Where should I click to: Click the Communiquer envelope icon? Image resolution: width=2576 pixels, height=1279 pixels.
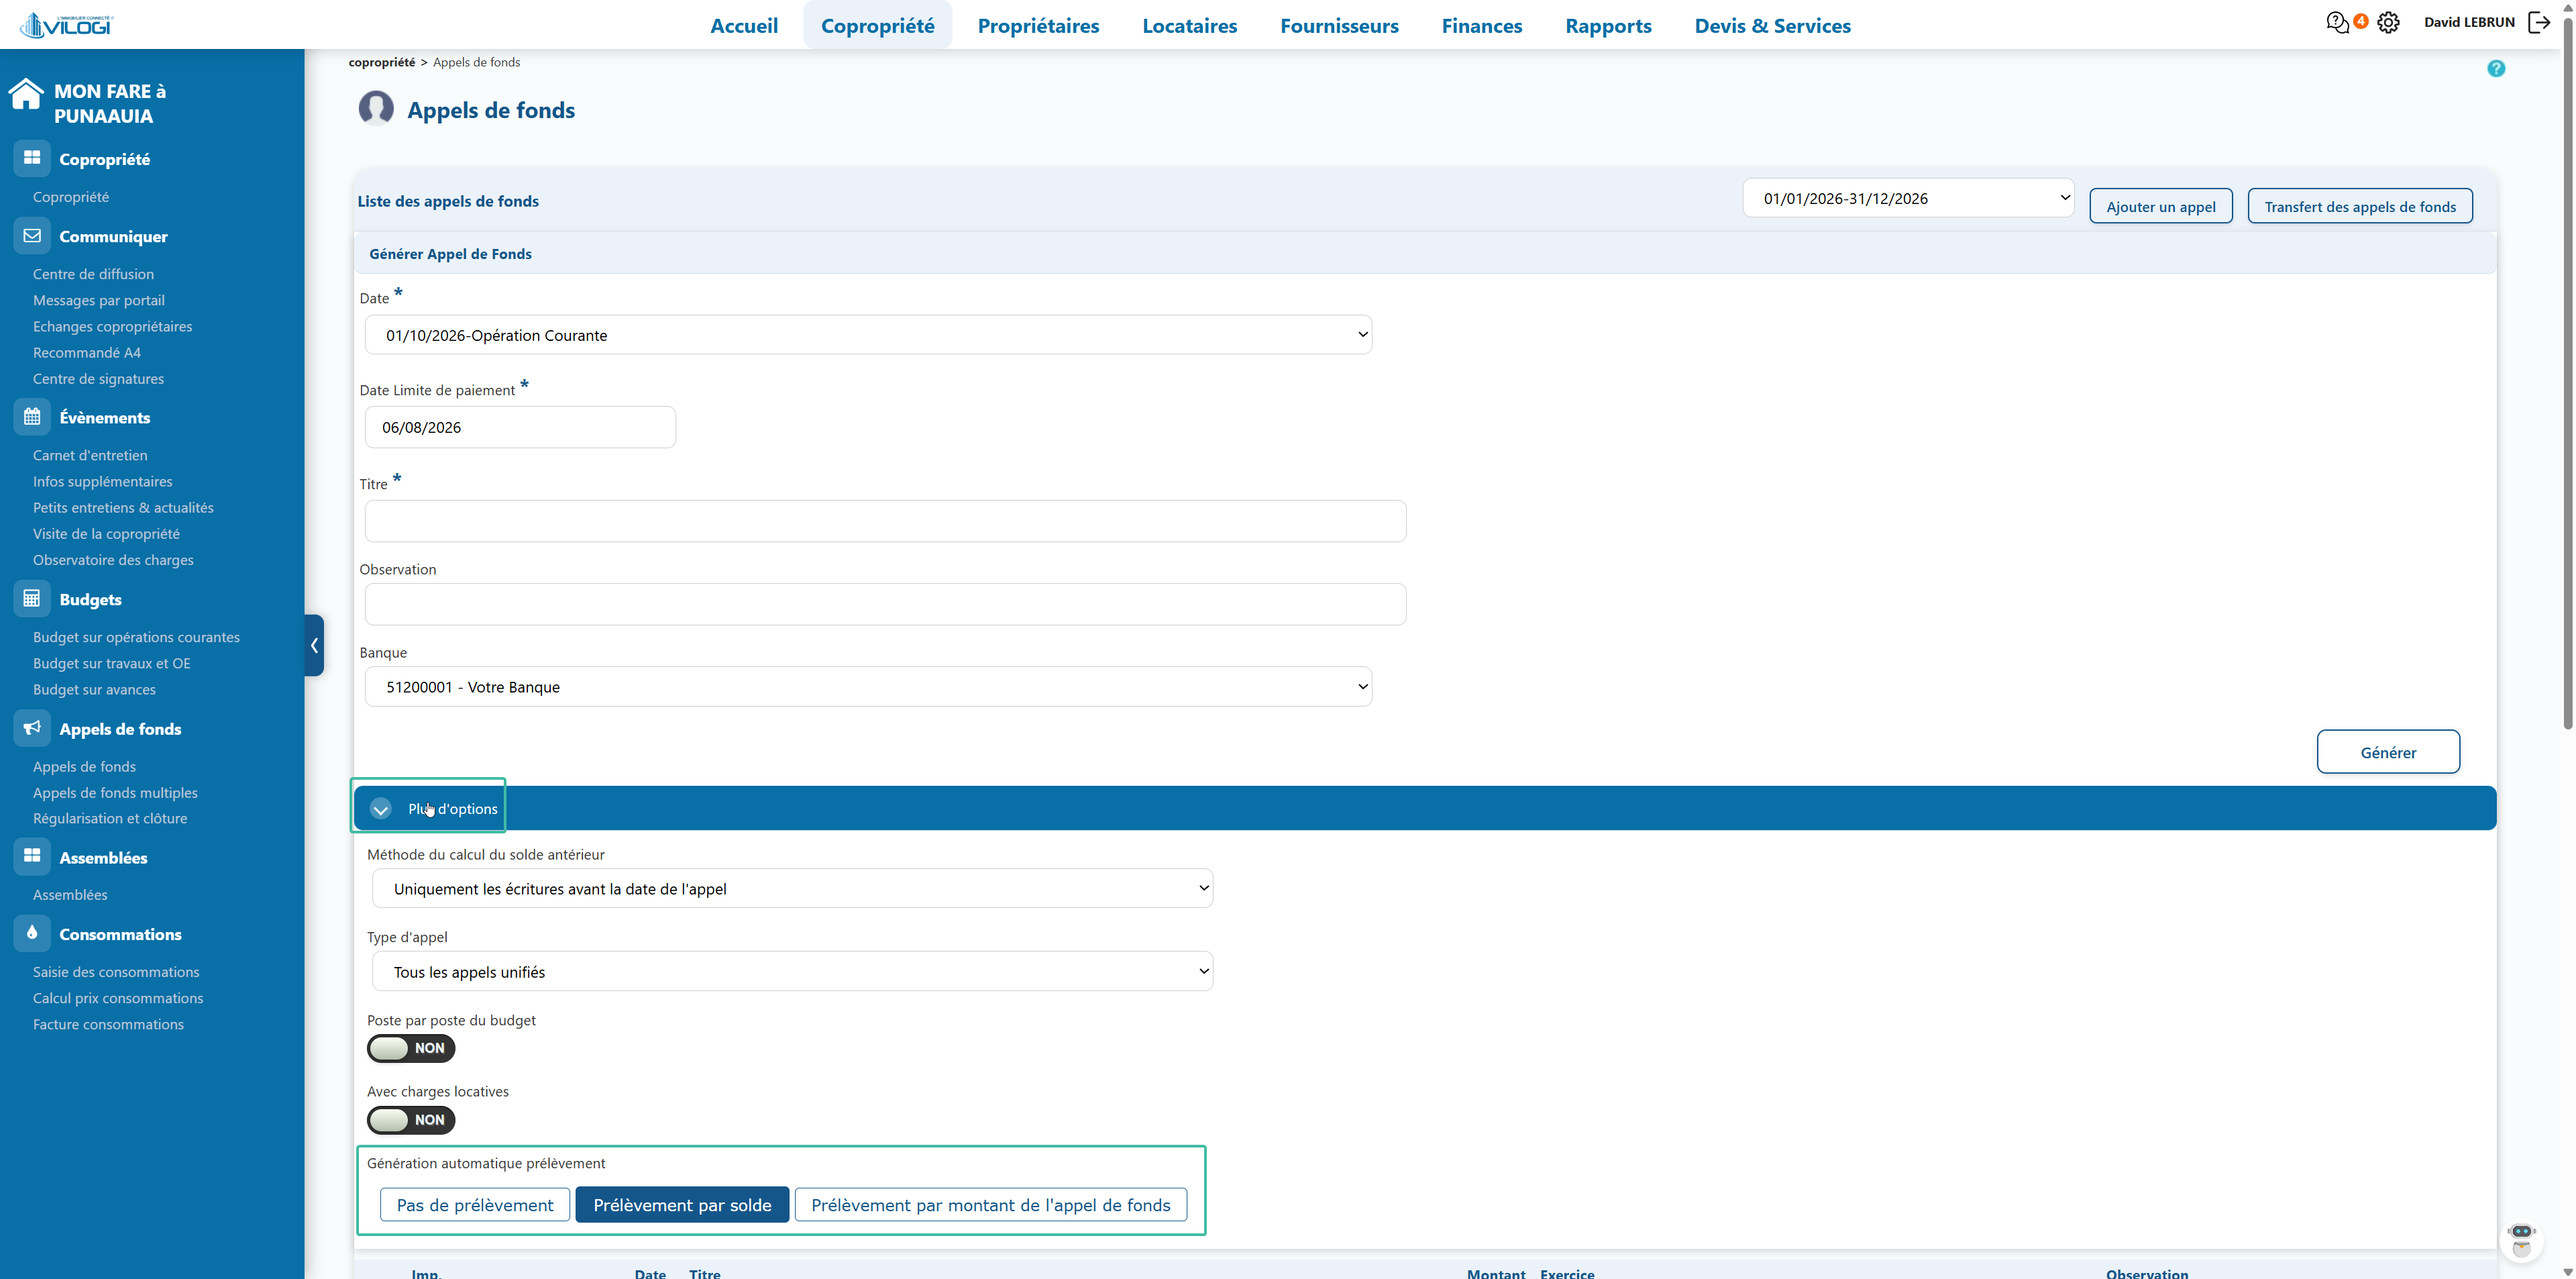point(32,236)
